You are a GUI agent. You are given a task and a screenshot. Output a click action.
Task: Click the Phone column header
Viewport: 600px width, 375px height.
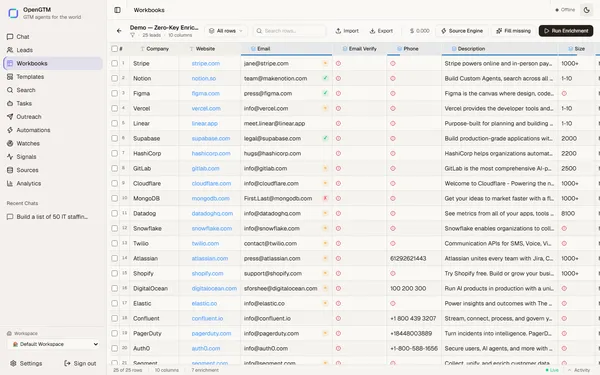pyautogui.click(x=414, y=49)
